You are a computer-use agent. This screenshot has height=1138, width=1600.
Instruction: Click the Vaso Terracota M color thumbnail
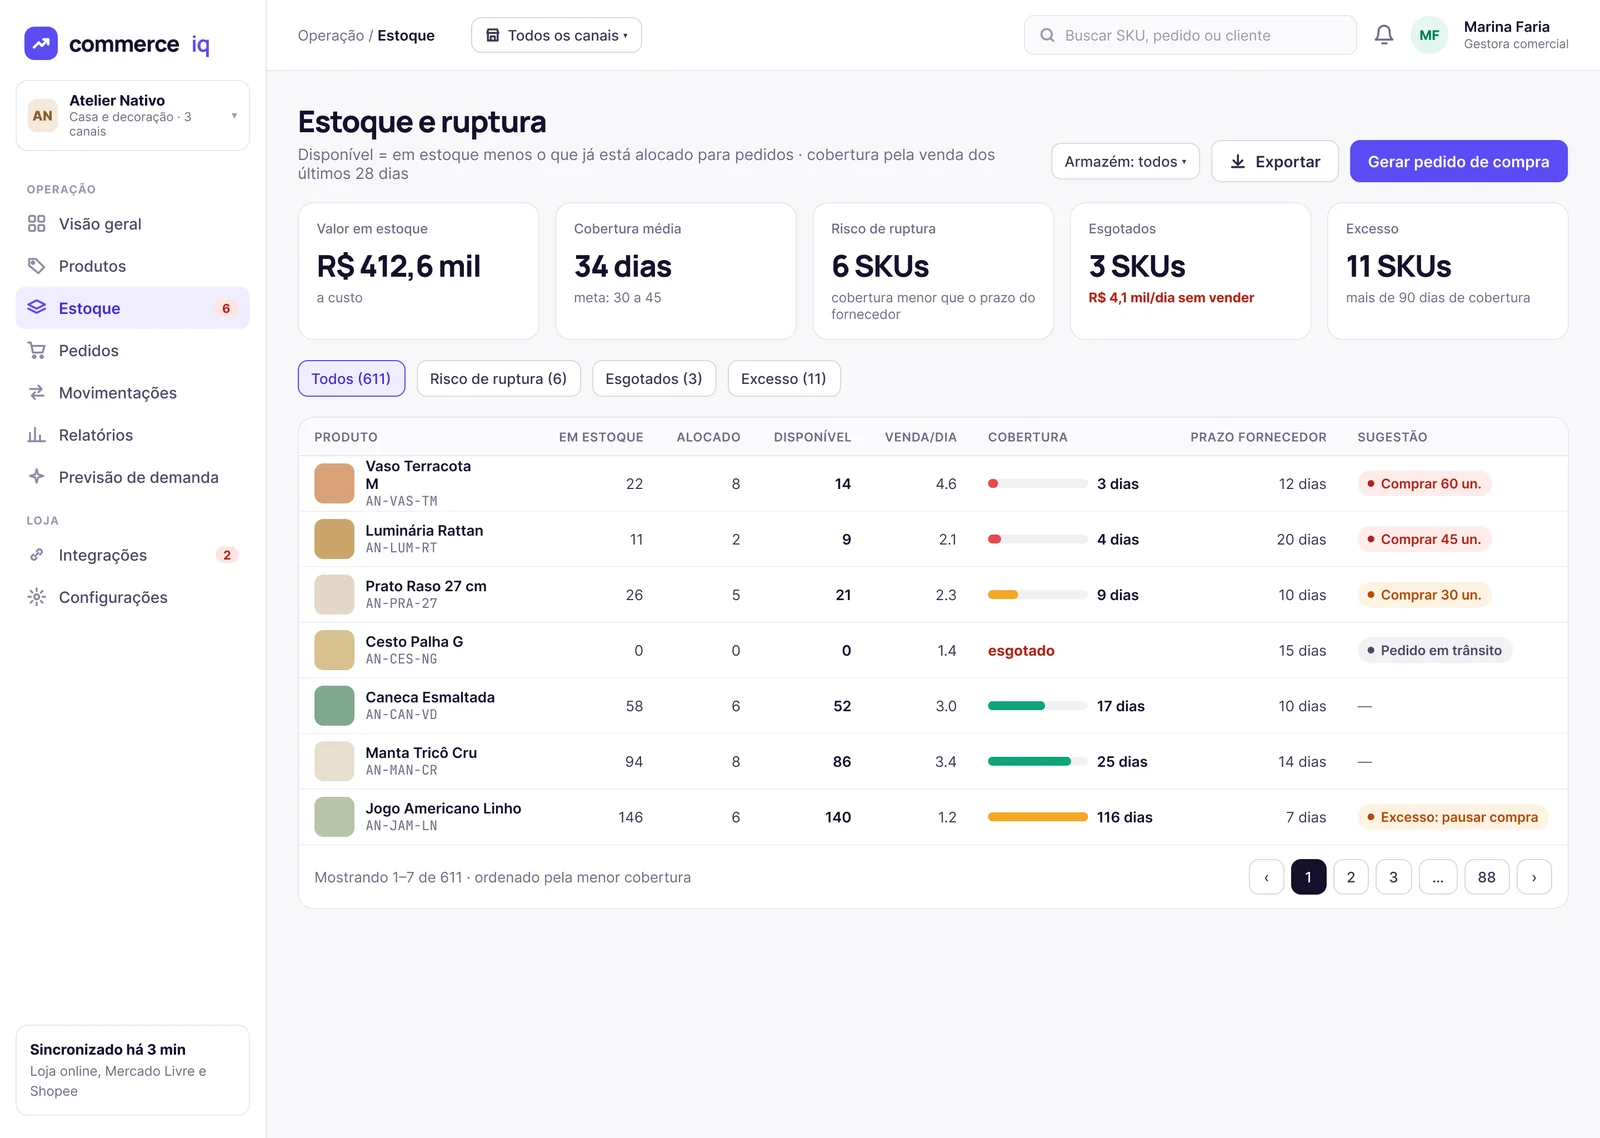[334, 484]
